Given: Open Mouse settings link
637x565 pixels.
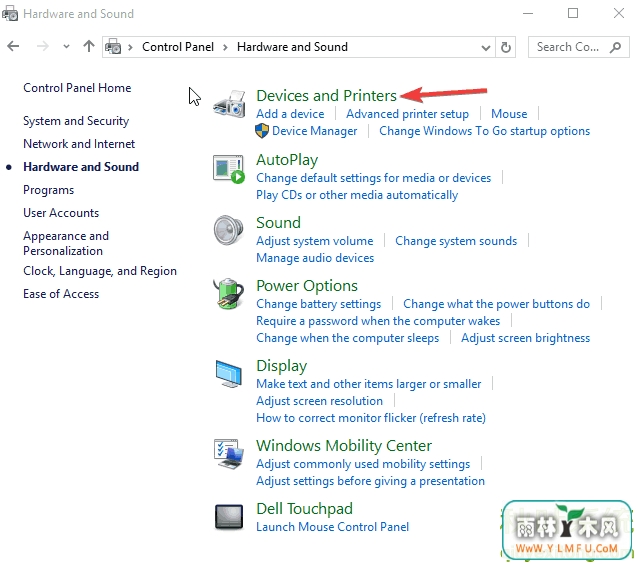Looking at the screenshot, I should pos(509,114).
